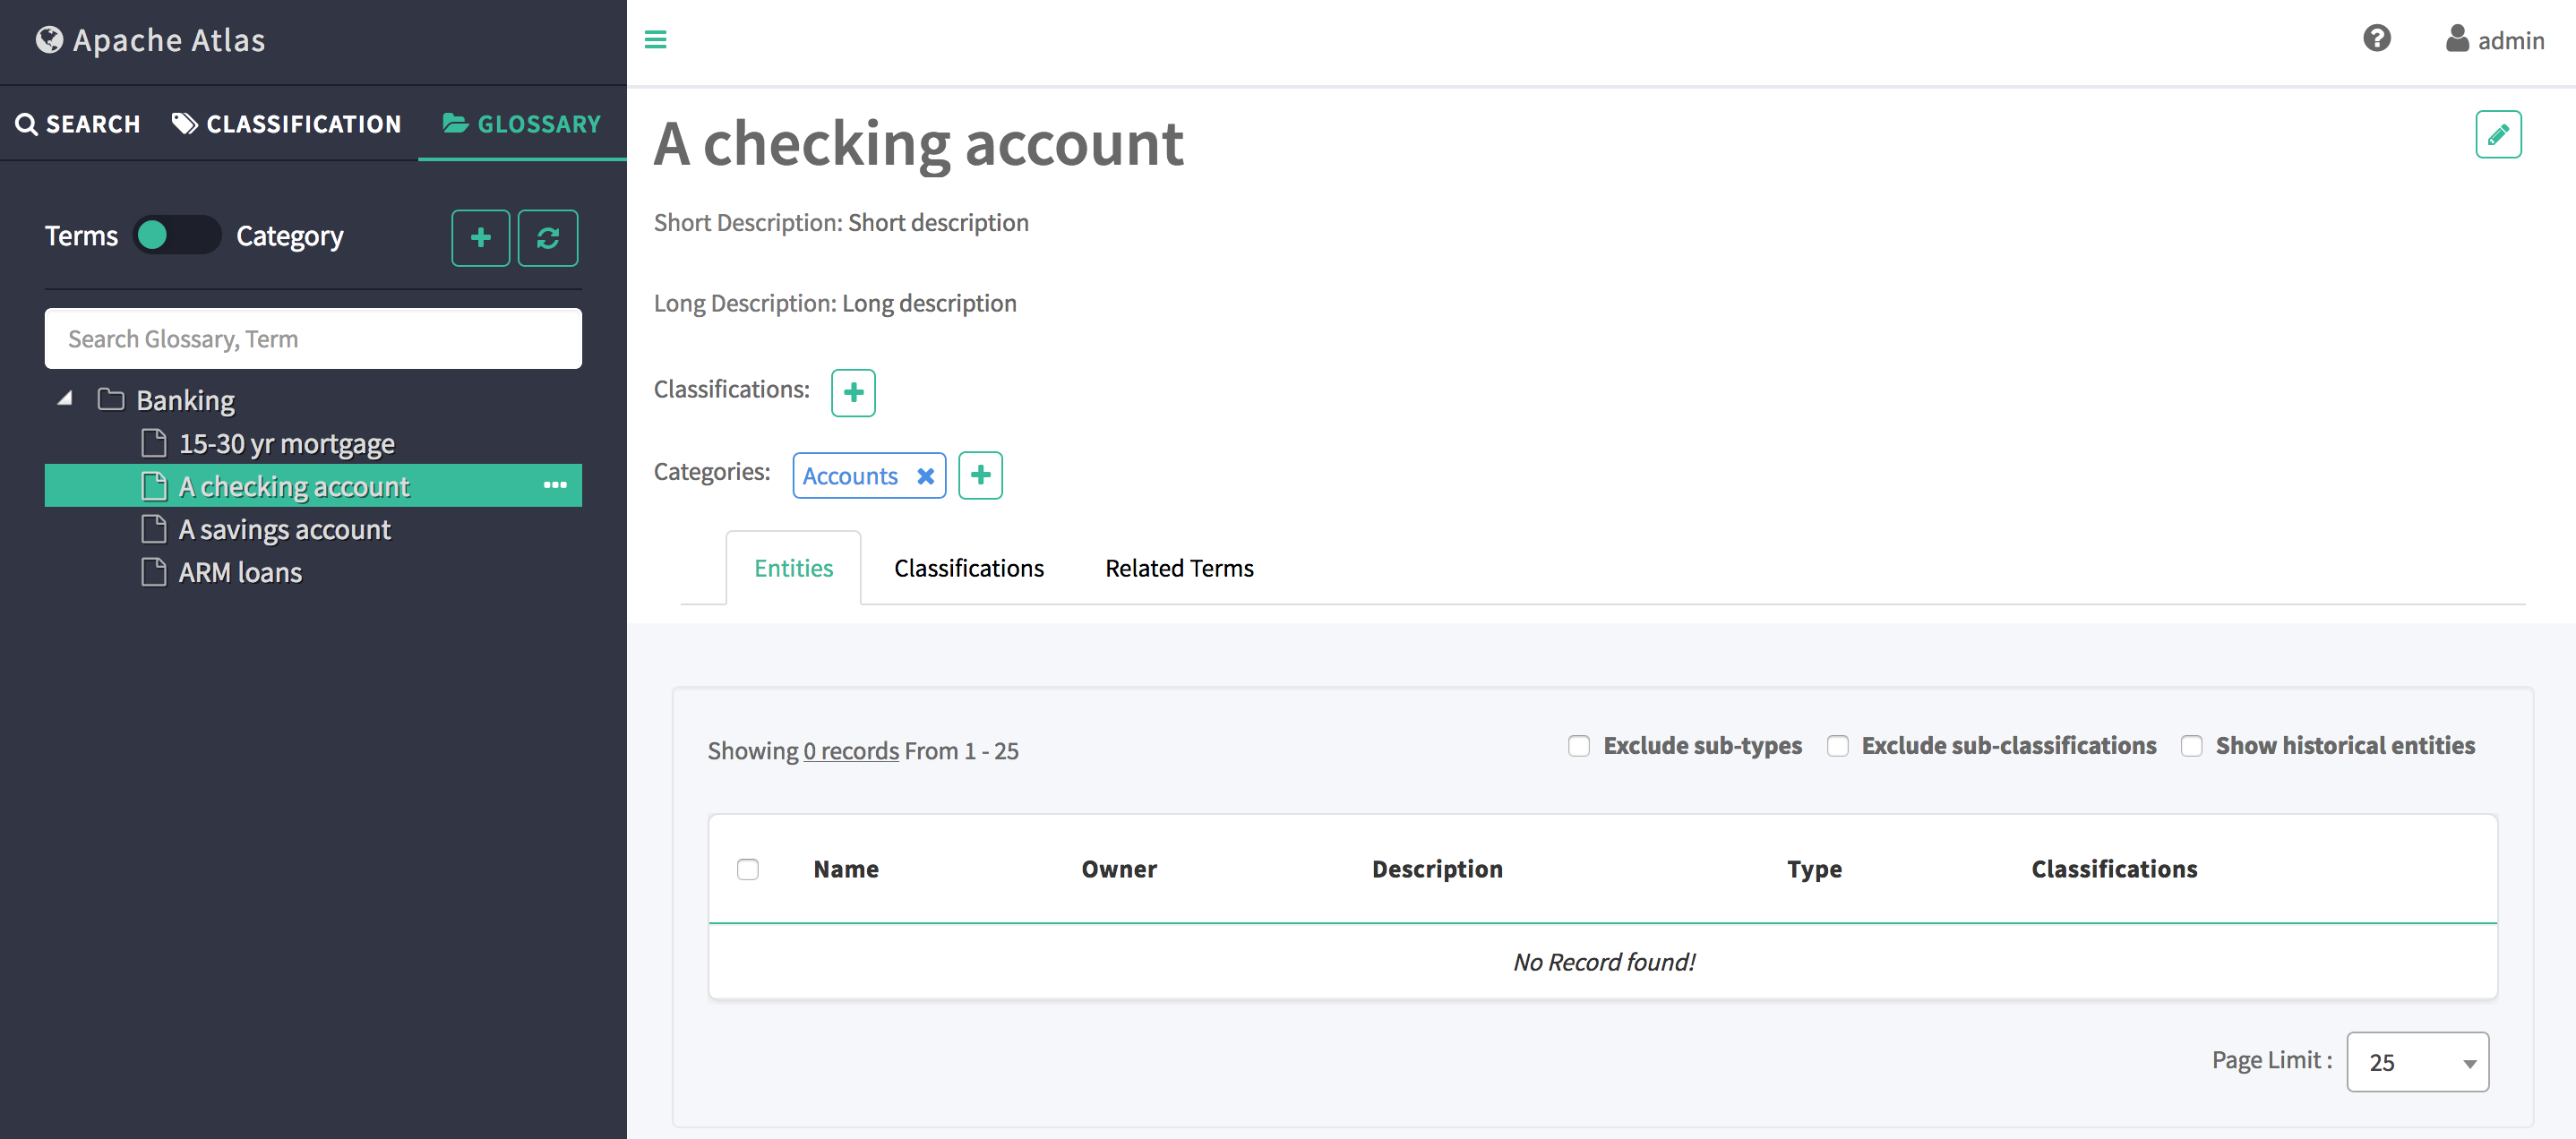Toggle the Terms/Category switch
Image resolution: width=2576 pixels, height=1139 pixels.
177,236
